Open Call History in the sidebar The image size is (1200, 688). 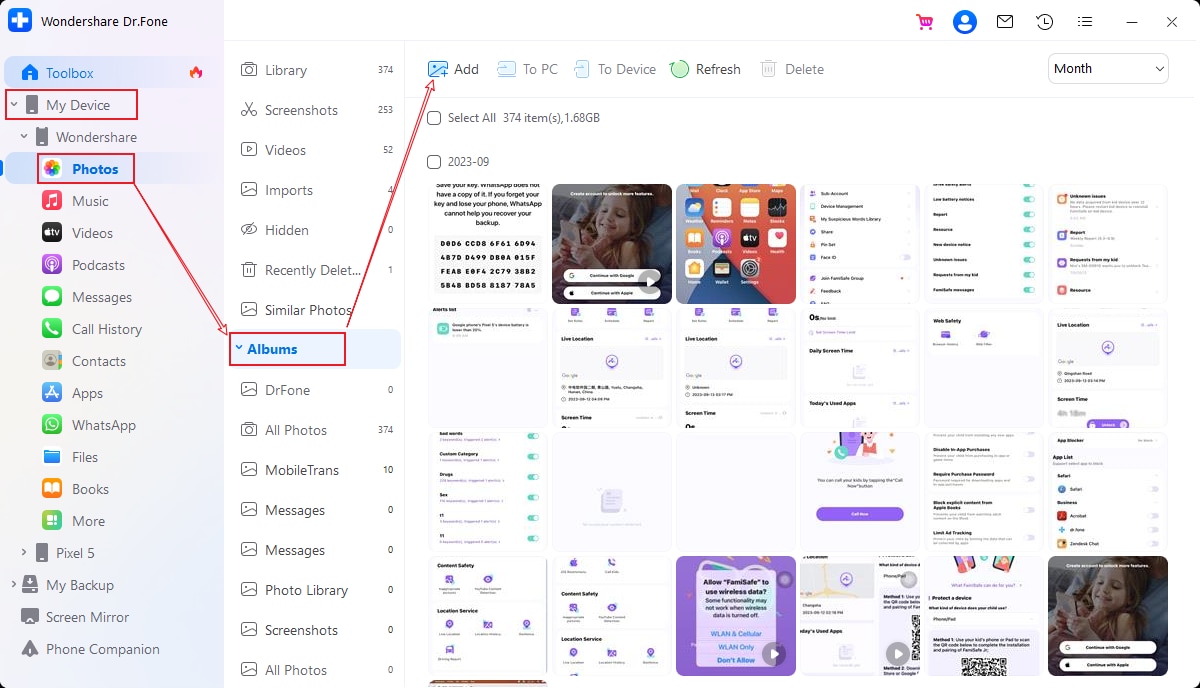(x=106, y=329)
